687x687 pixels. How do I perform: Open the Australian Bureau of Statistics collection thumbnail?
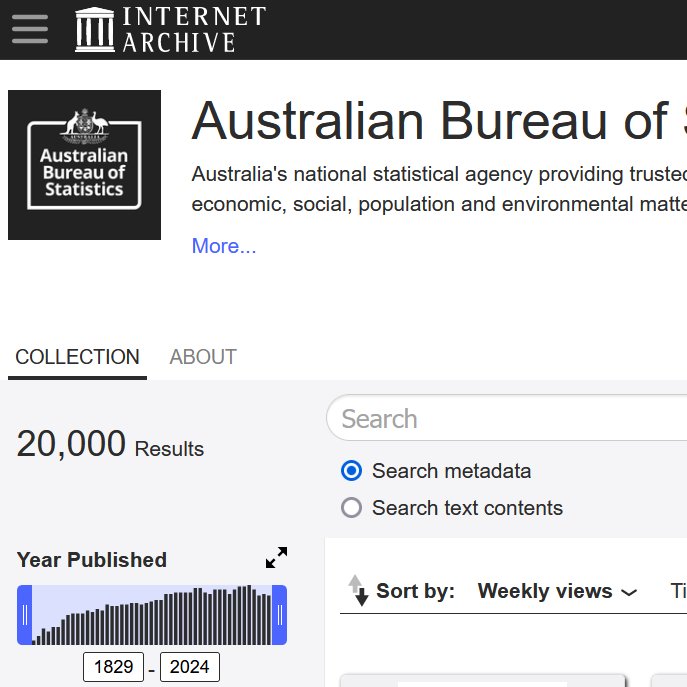coord(85,165)
